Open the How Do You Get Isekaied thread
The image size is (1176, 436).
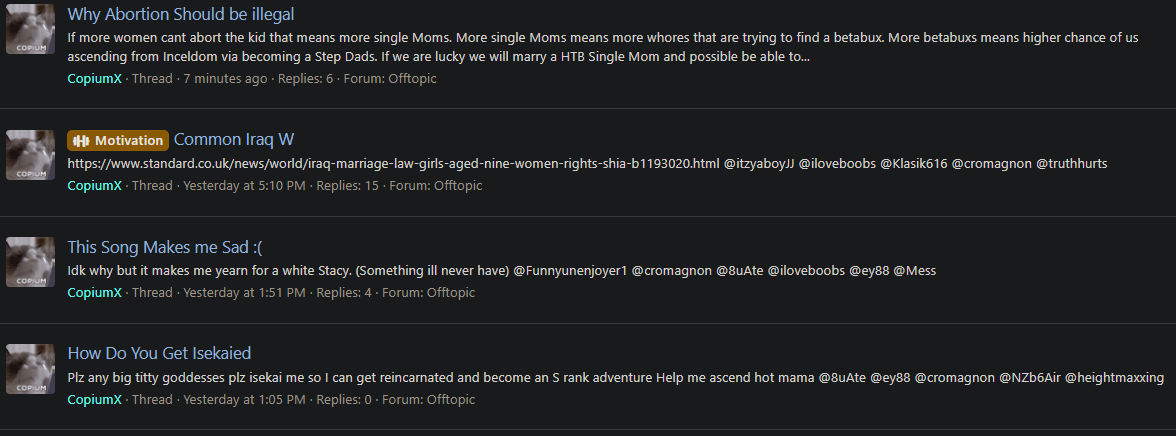tap(159, 353)
